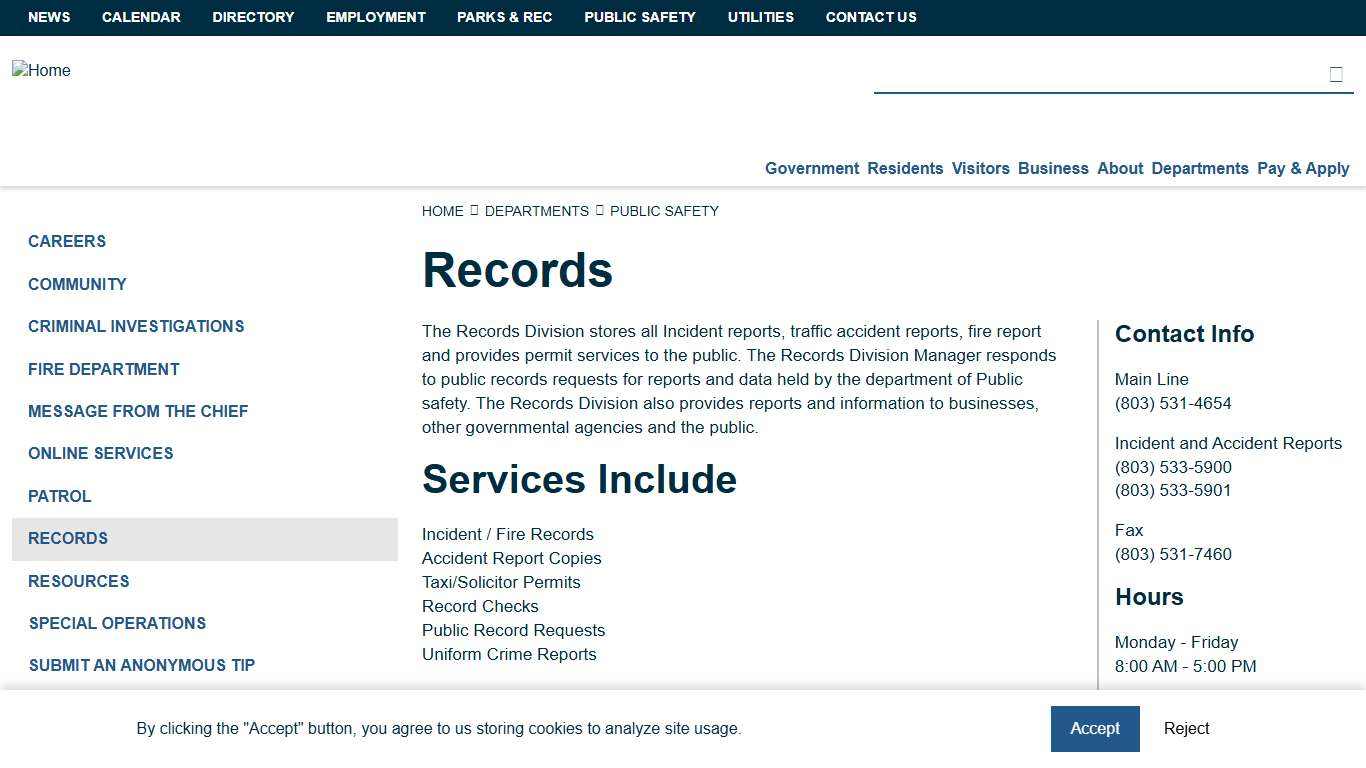Select CONTACT US in the top navigation
The width and height of the screenshot is (1366, 768).
tap(870, 17)
